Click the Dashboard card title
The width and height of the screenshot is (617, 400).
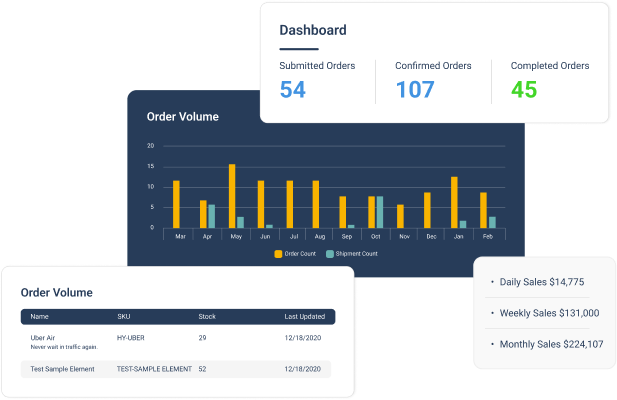pos(312,30)
